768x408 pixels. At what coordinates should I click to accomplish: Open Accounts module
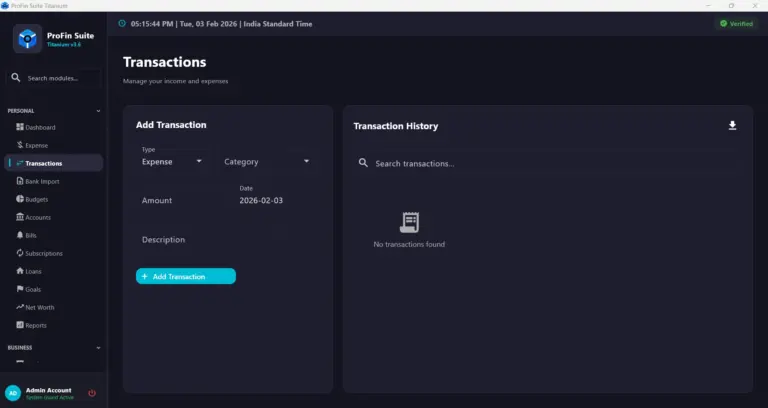pos(53,217)
